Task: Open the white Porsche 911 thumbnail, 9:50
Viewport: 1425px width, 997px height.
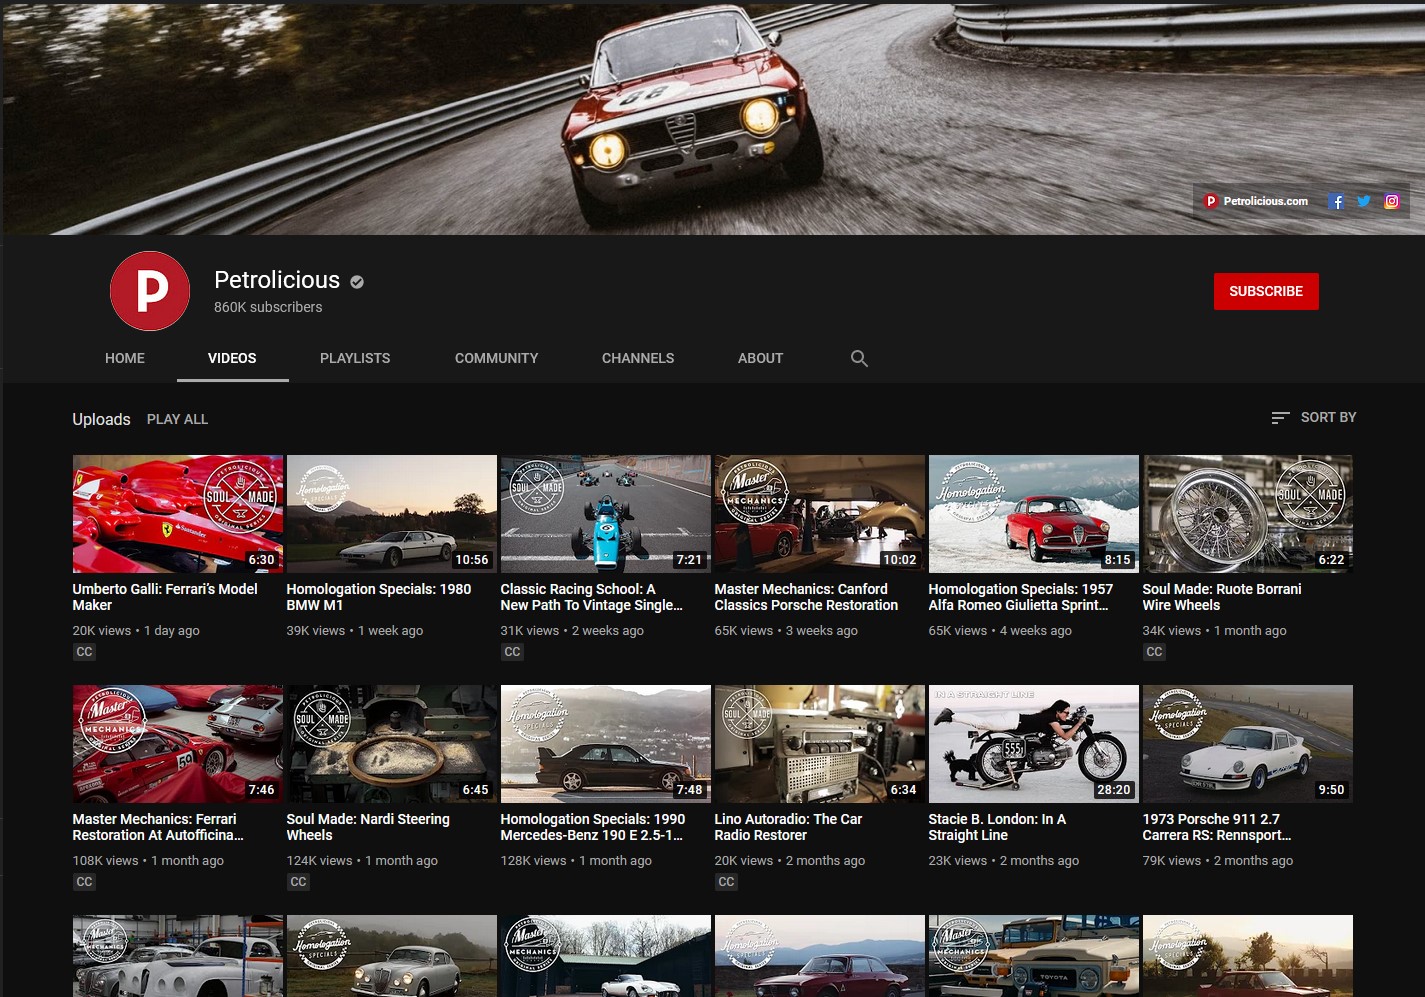Action: [1248, 744]
